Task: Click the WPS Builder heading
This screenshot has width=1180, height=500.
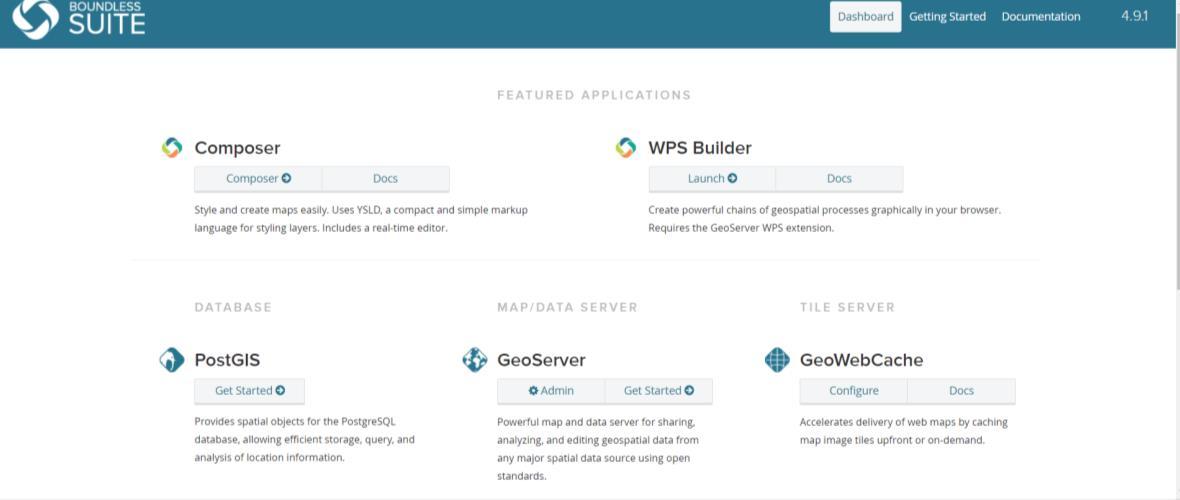Action: [700, 148]
